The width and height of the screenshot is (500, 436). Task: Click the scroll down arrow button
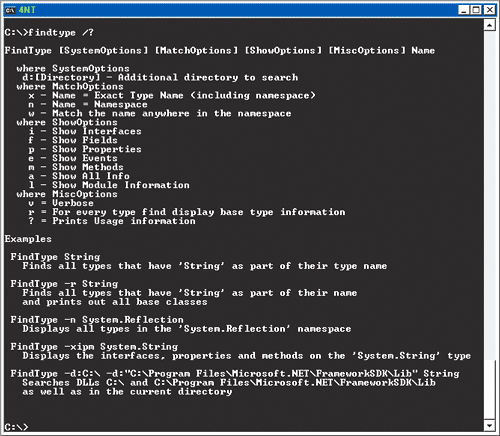pos(489,425)
